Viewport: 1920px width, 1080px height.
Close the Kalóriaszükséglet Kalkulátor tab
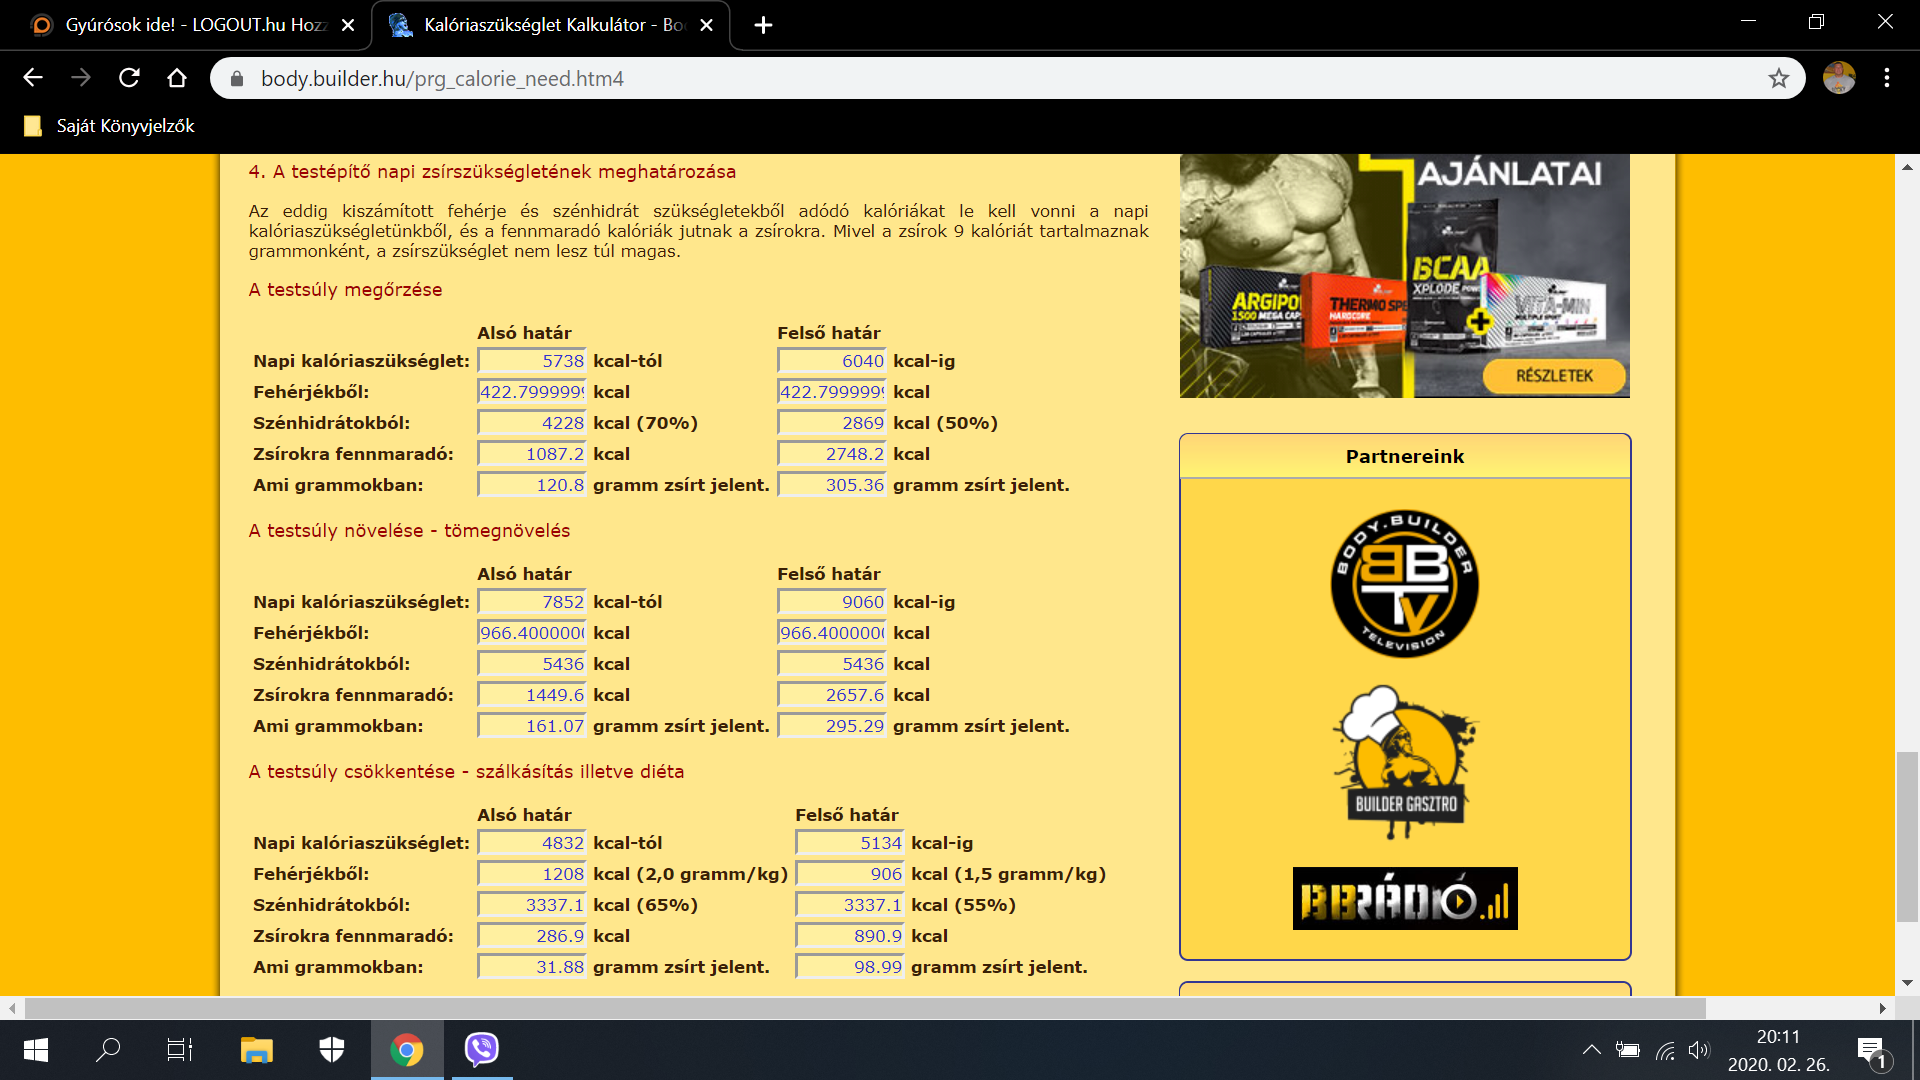(706, 25)
